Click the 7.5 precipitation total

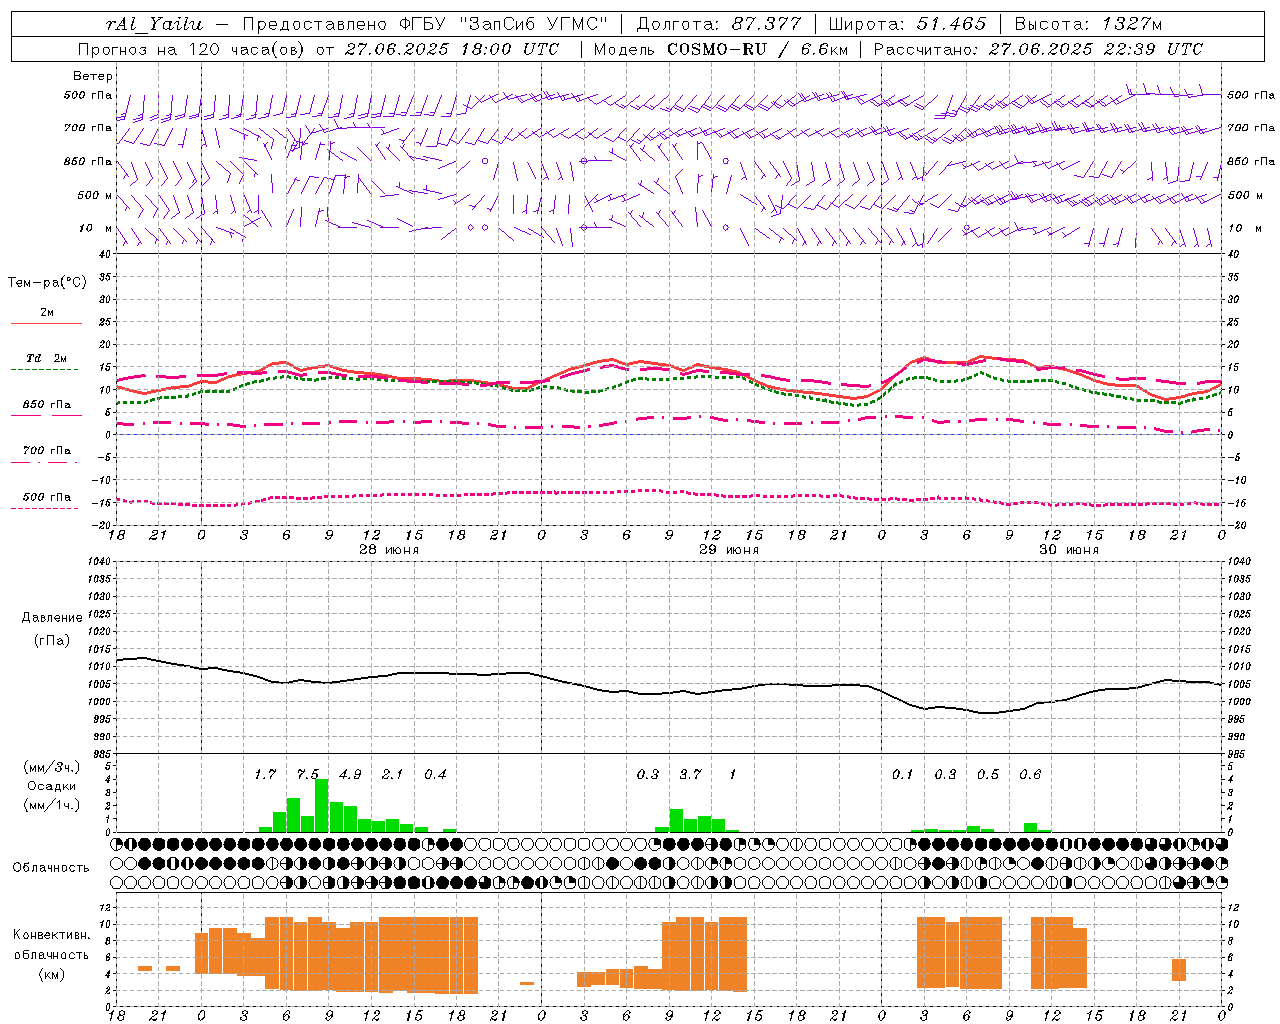(308, 774)
